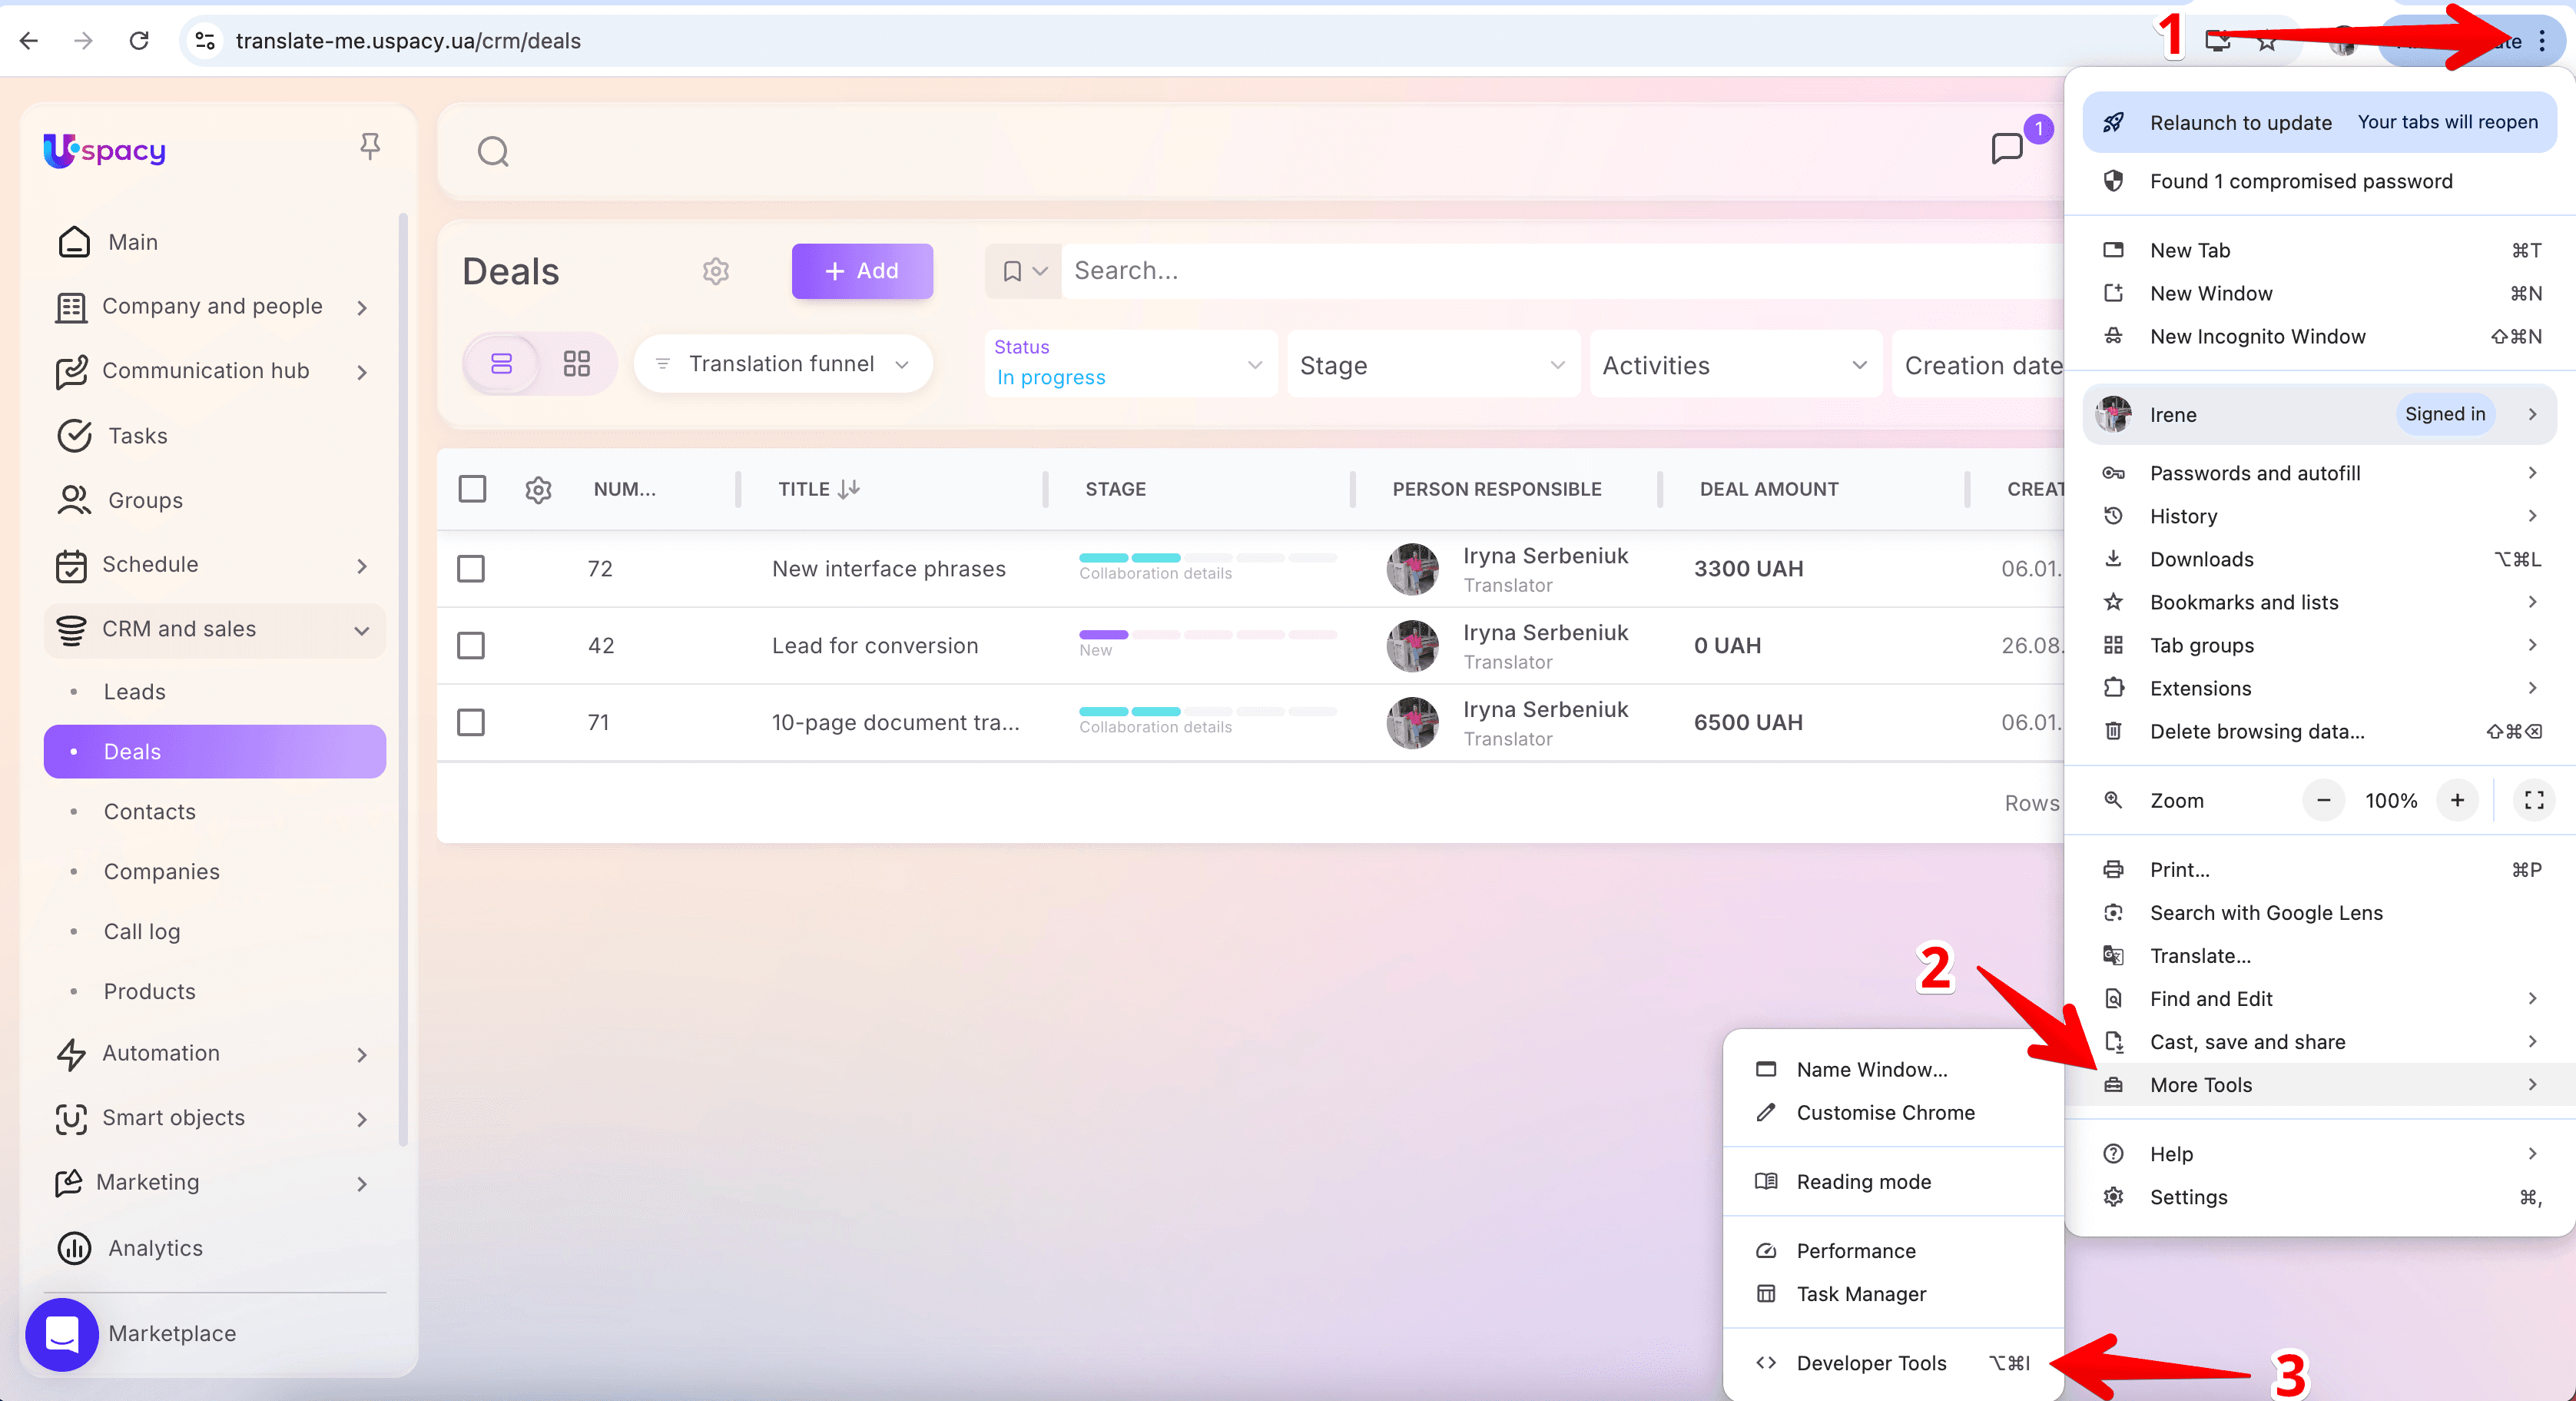2576x1401 pixels.
Task: Tick the Lead for conversion row checkbox
Action: [471, 646]
